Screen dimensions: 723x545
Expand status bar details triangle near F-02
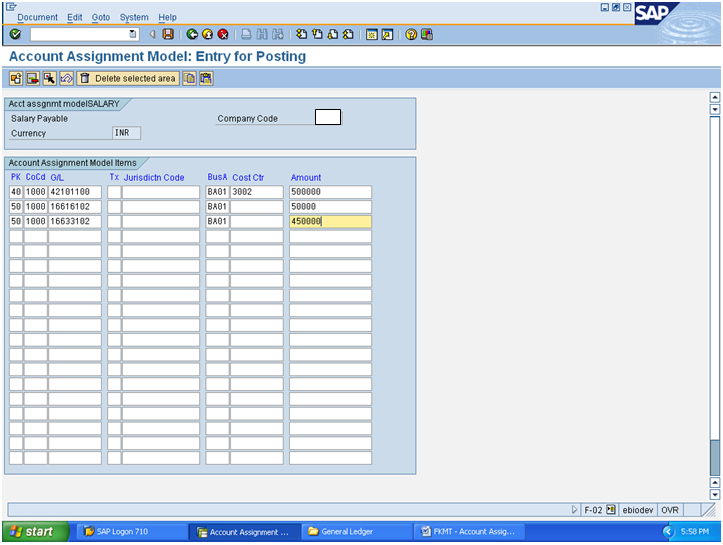tap(574, 509)
